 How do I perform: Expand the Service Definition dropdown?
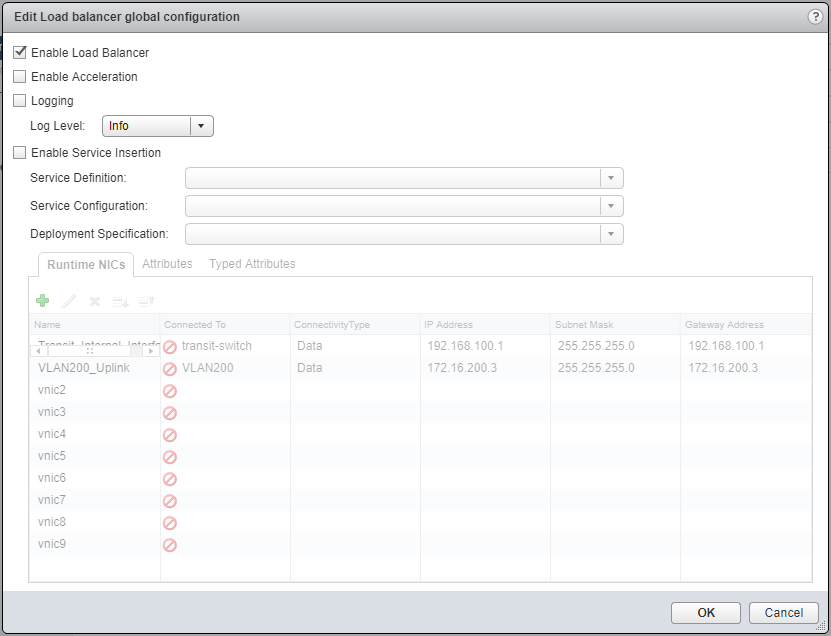(x=611, y=178)
